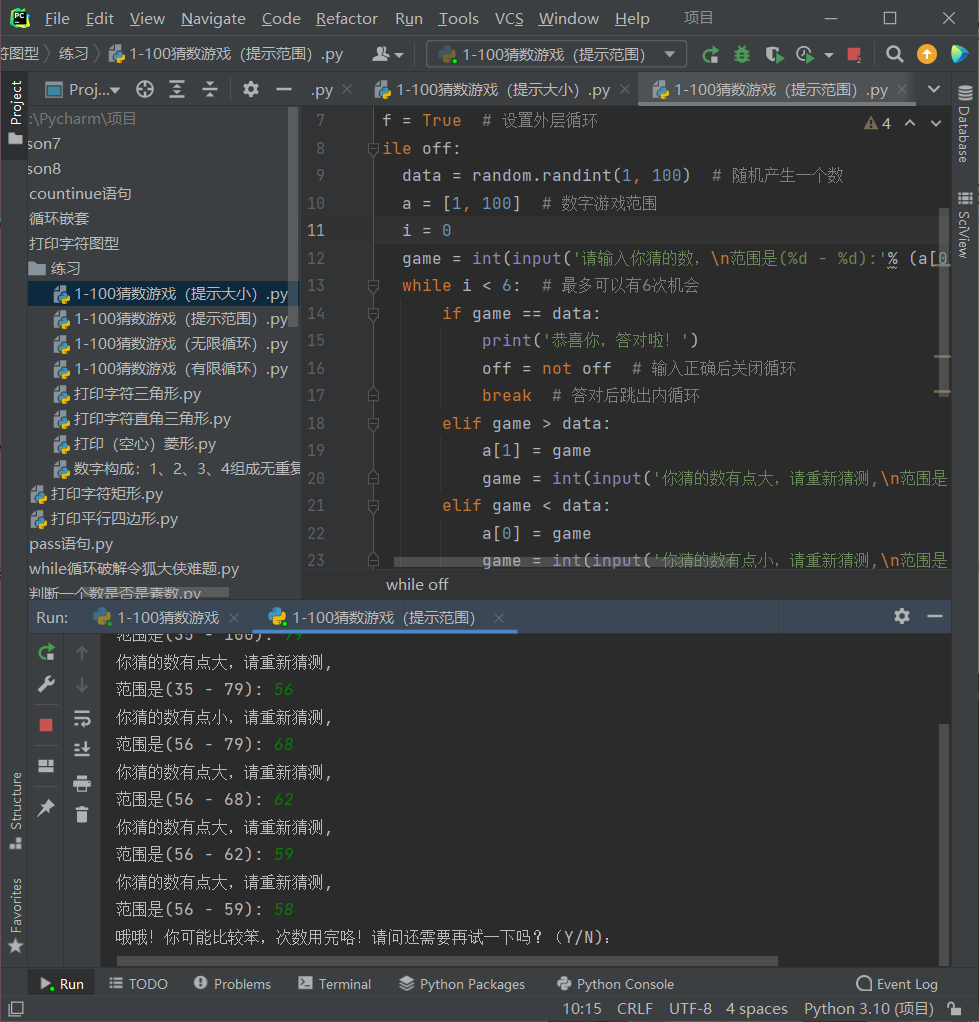
Task: Stop the running program in top toolbar
Action: click(854, 55)
